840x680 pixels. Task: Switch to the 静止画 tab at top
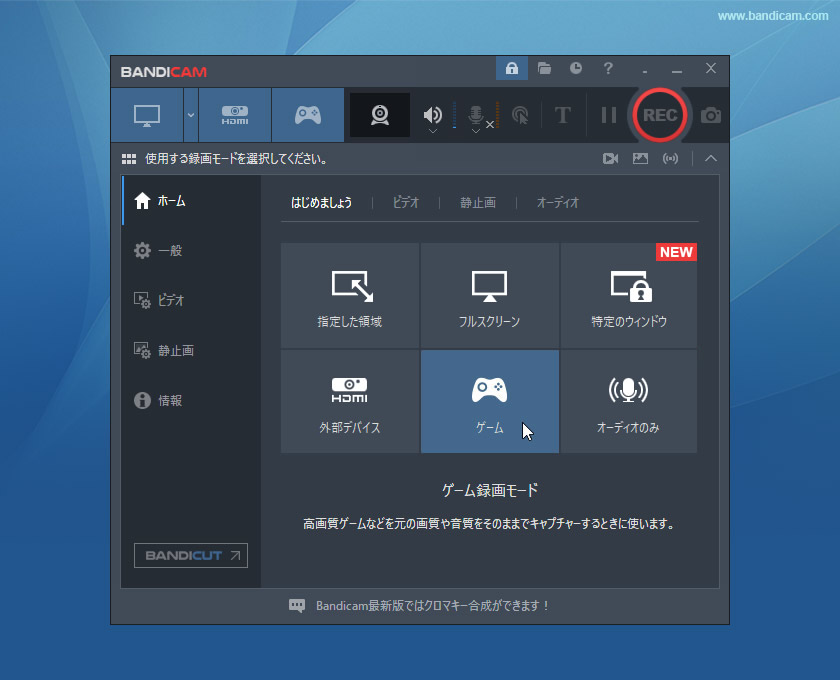[478, 203]
